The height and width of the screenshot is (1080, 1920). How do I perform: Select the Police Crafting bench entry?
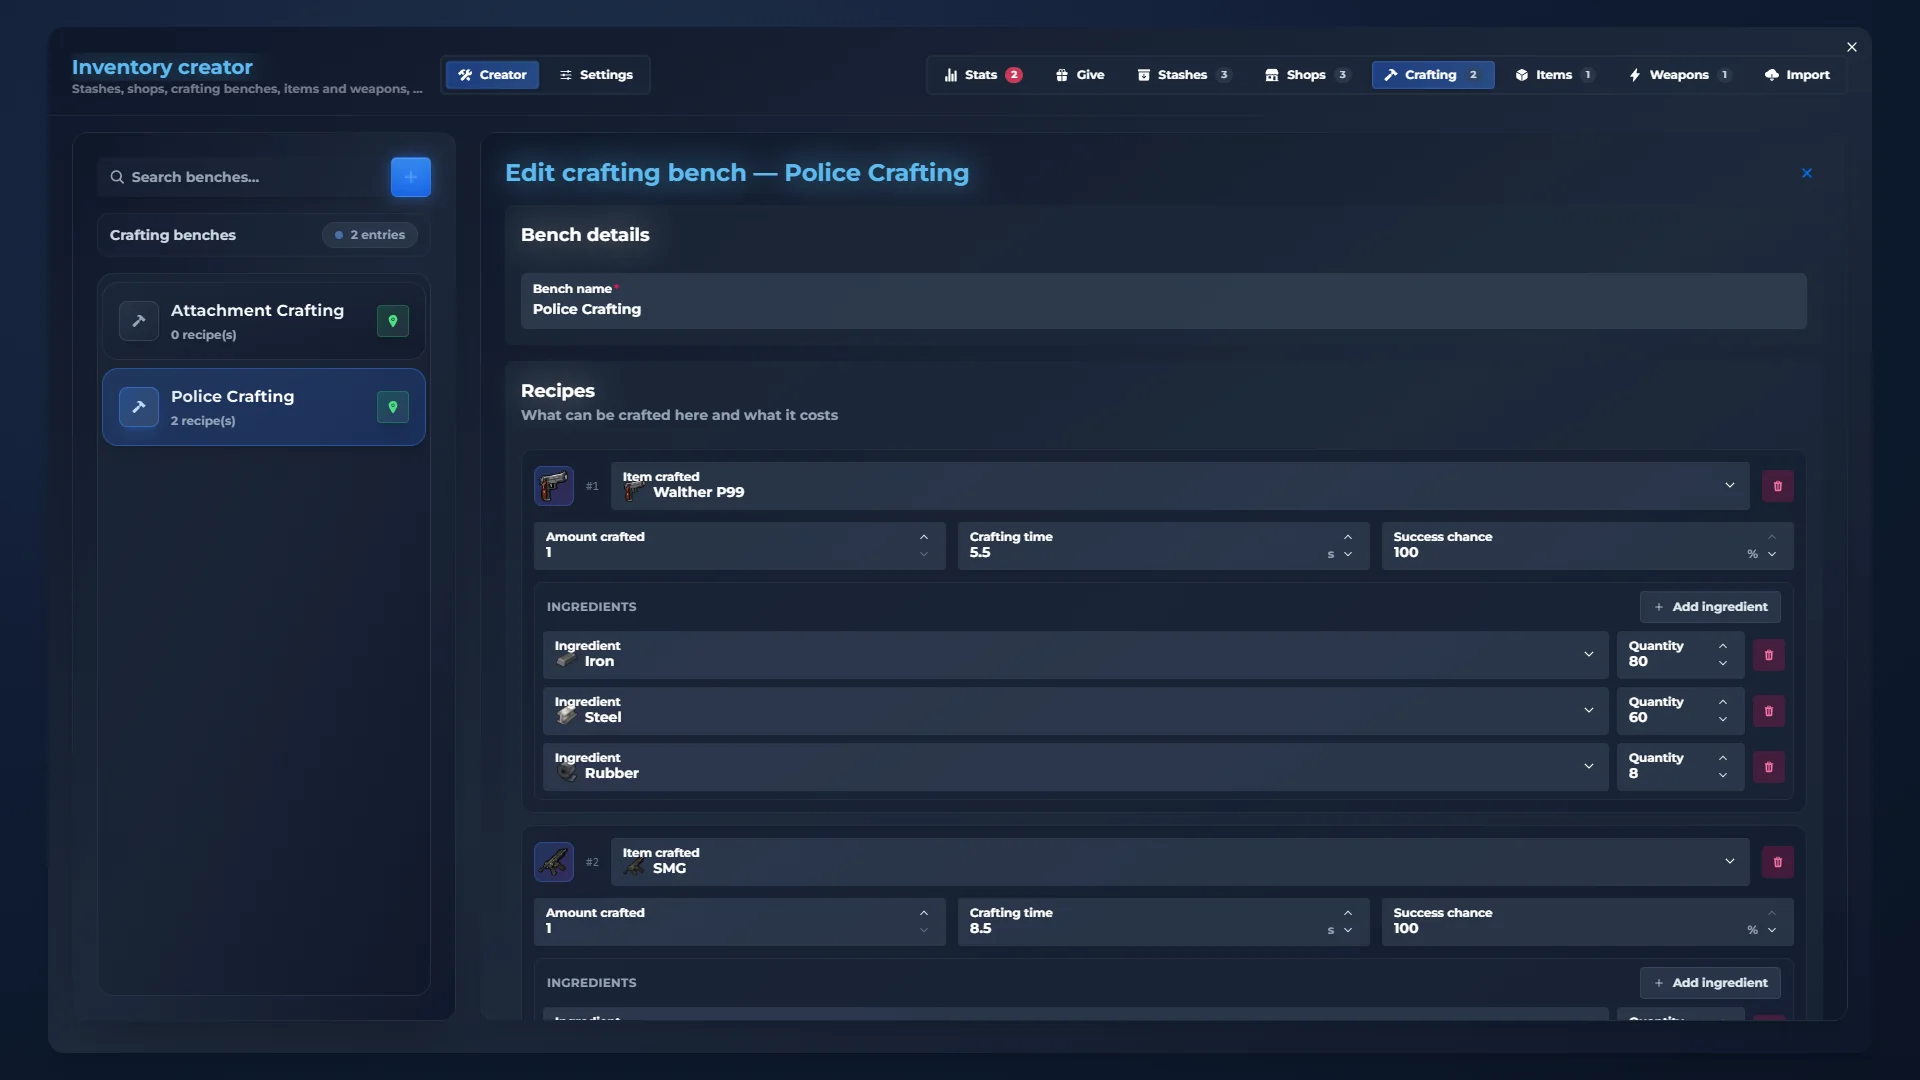pyautogui.click(x=264, y=407)
